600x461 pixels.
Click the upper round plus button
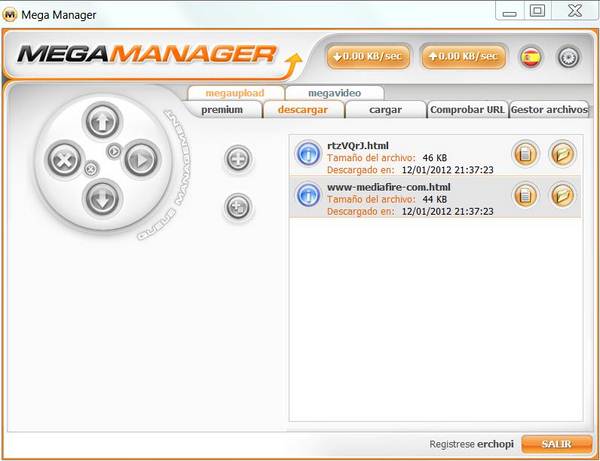pos(238,157)
